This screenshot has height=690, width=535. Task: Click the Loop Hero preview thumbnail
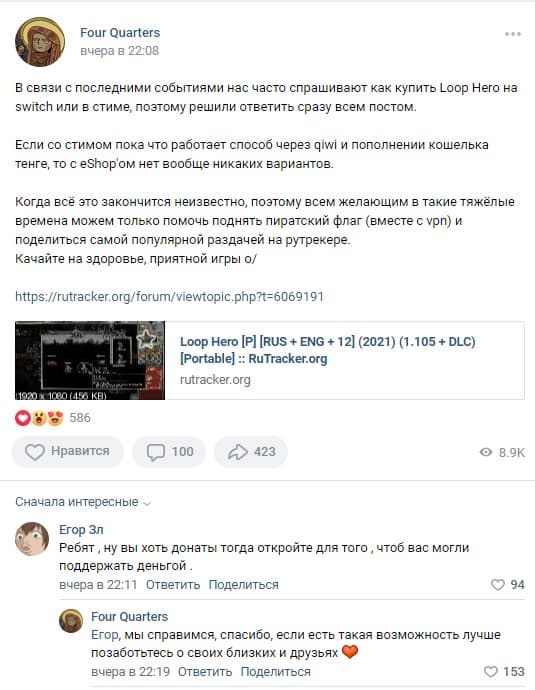[x=90, y=360]
